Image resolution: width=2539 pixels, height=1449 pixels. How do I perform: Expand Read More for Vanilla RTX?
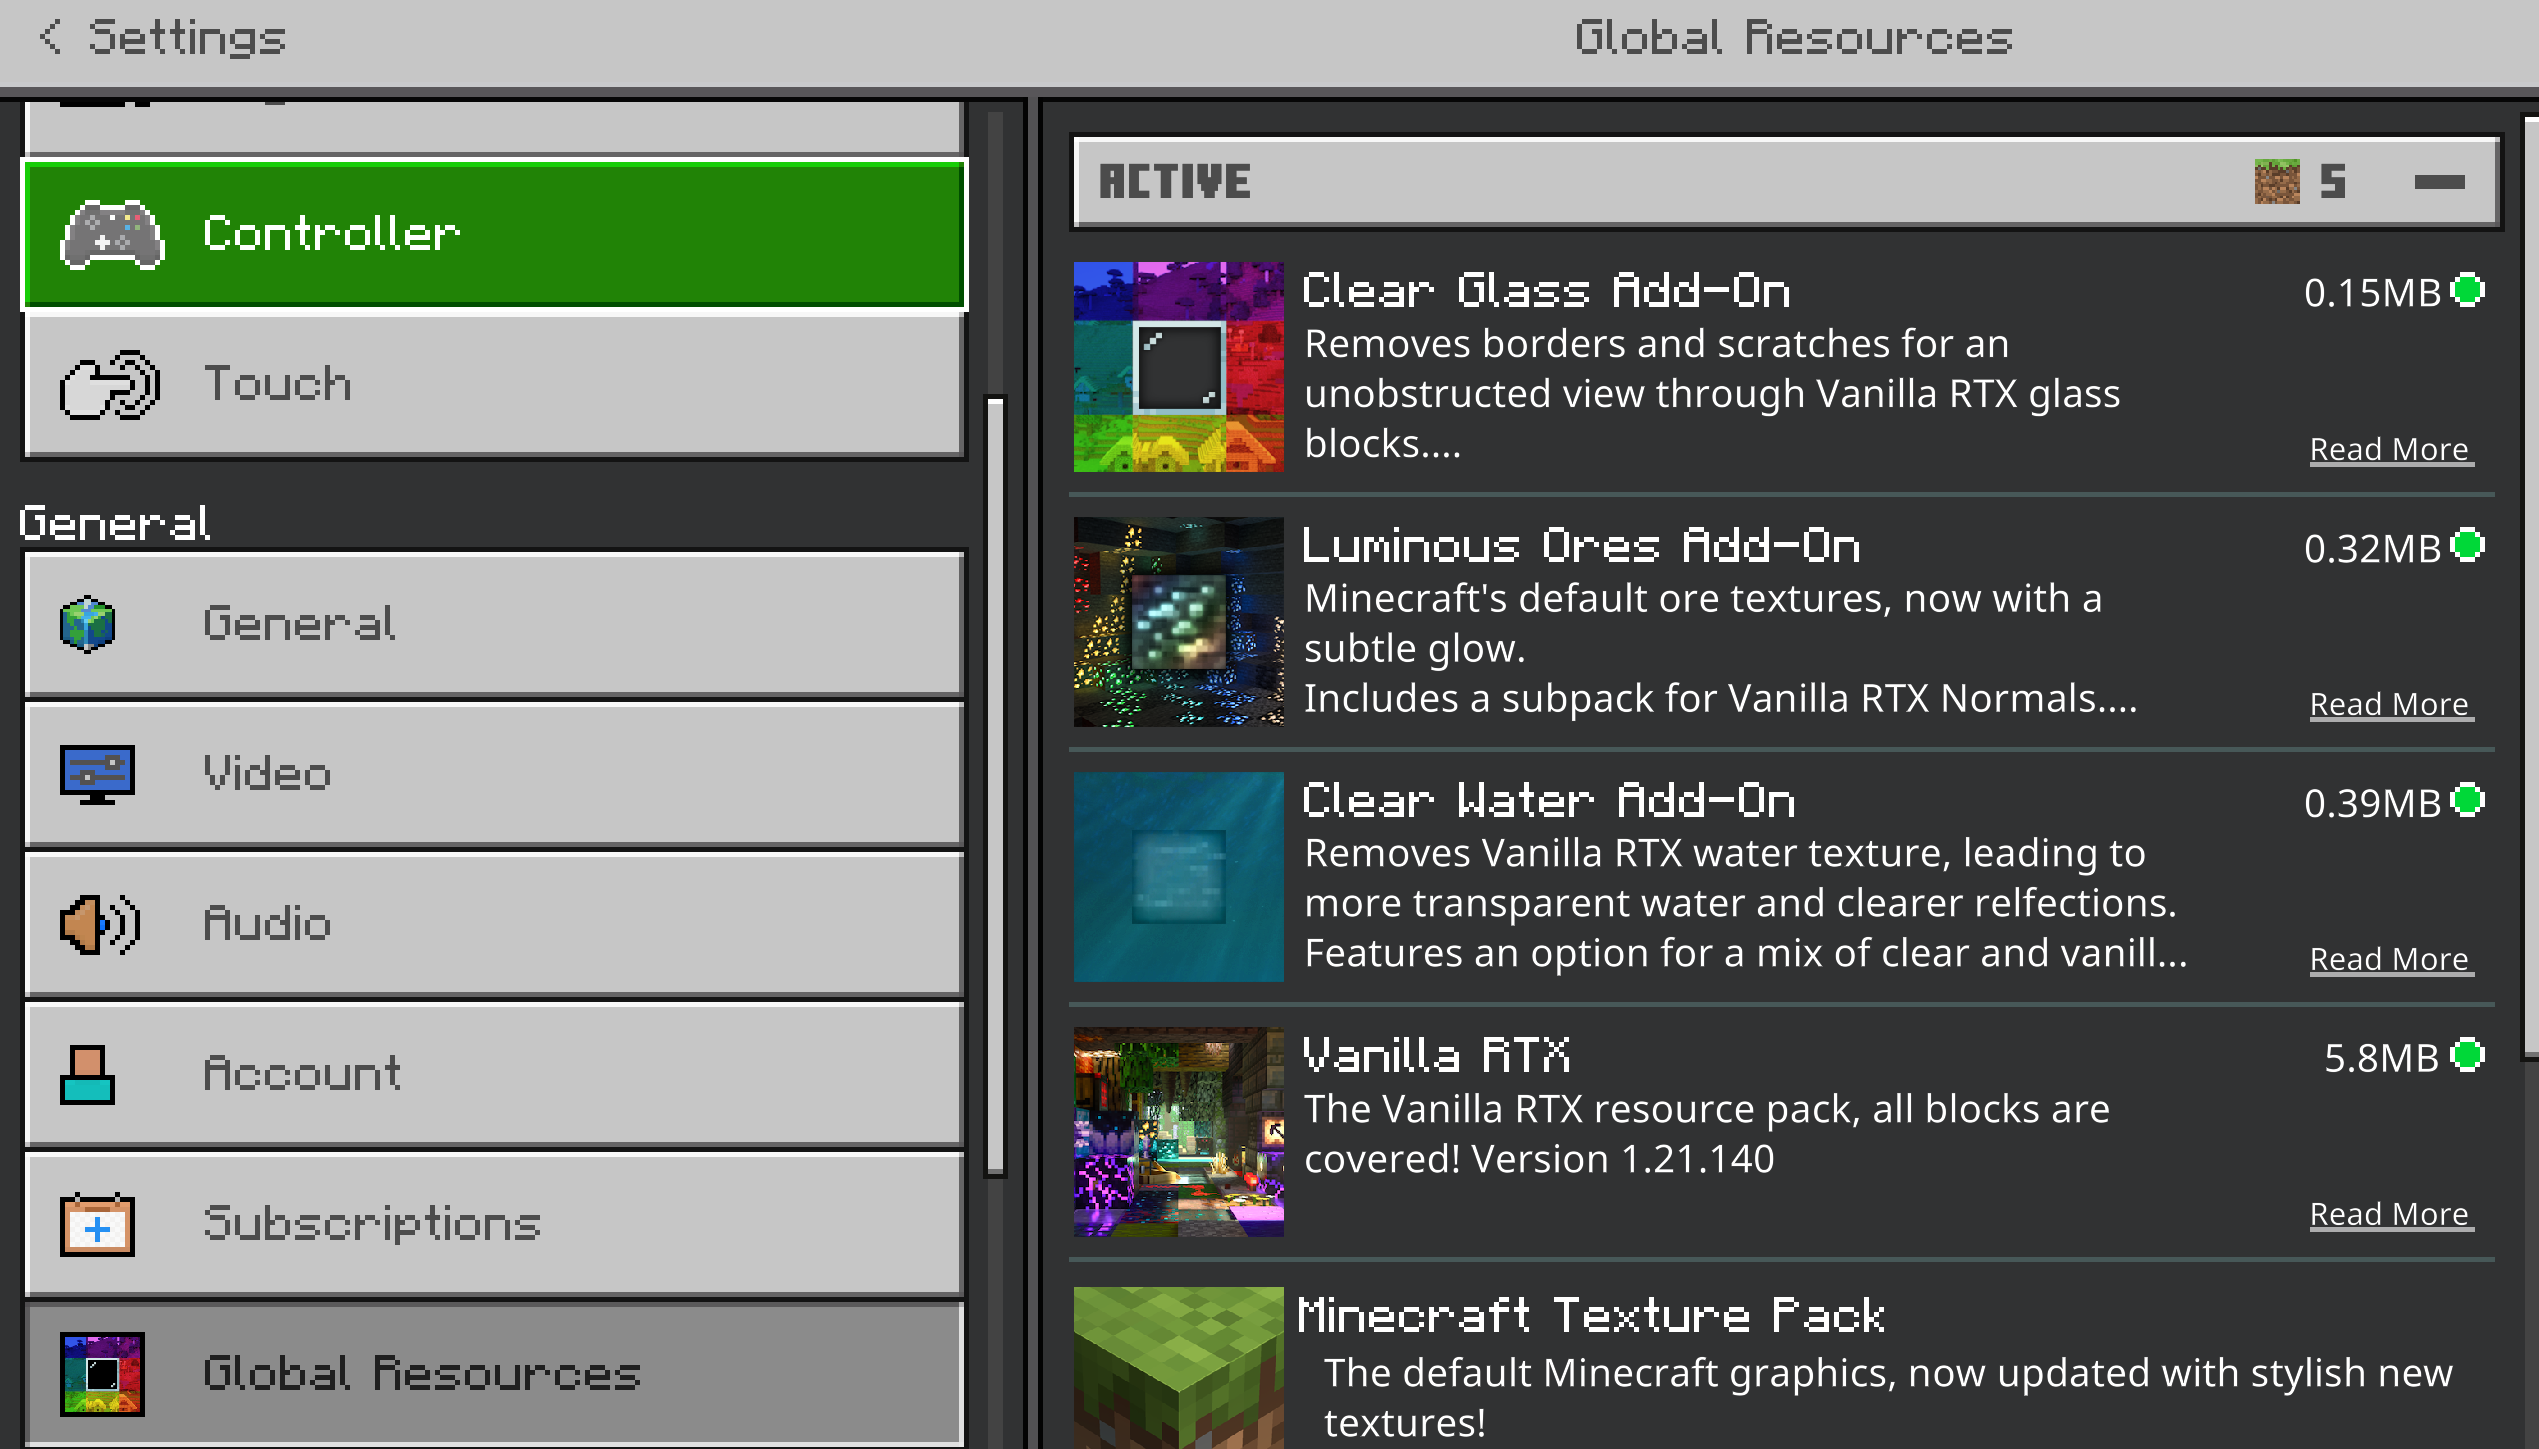coord(2390,1215)
